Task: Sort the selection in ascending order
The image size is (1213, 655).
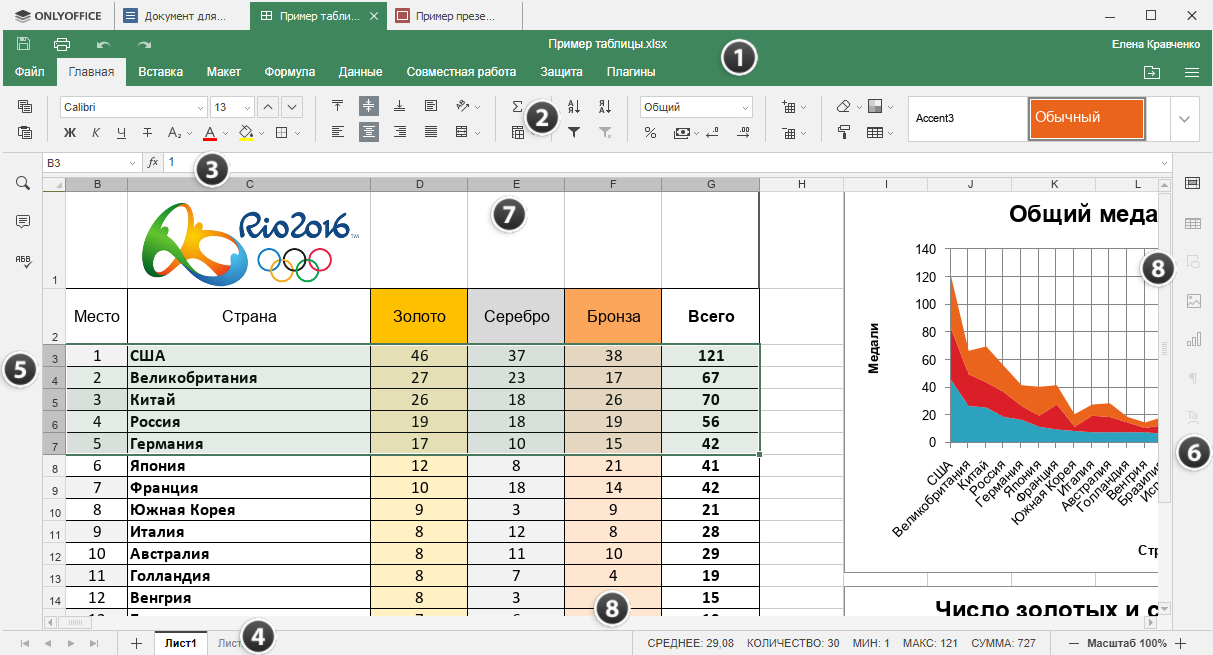Action: point(574,106)
